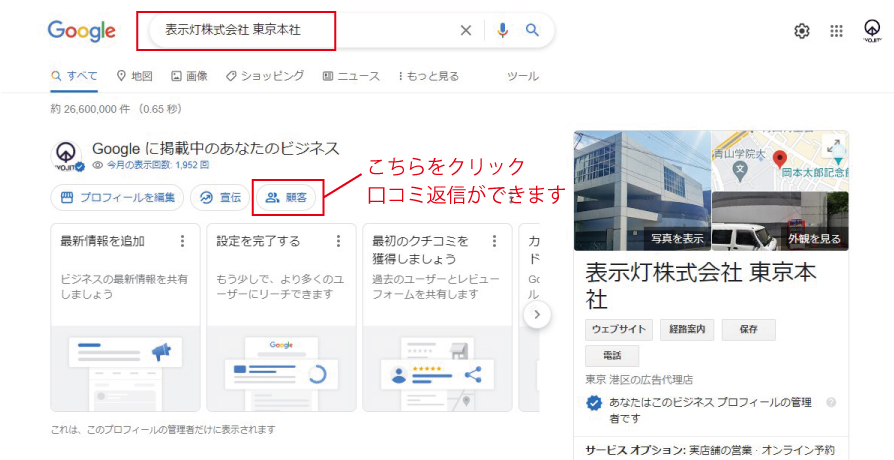Click business logo beside あなたのビジネス
The image size is (894, 460).
click(x=67, y=155)
